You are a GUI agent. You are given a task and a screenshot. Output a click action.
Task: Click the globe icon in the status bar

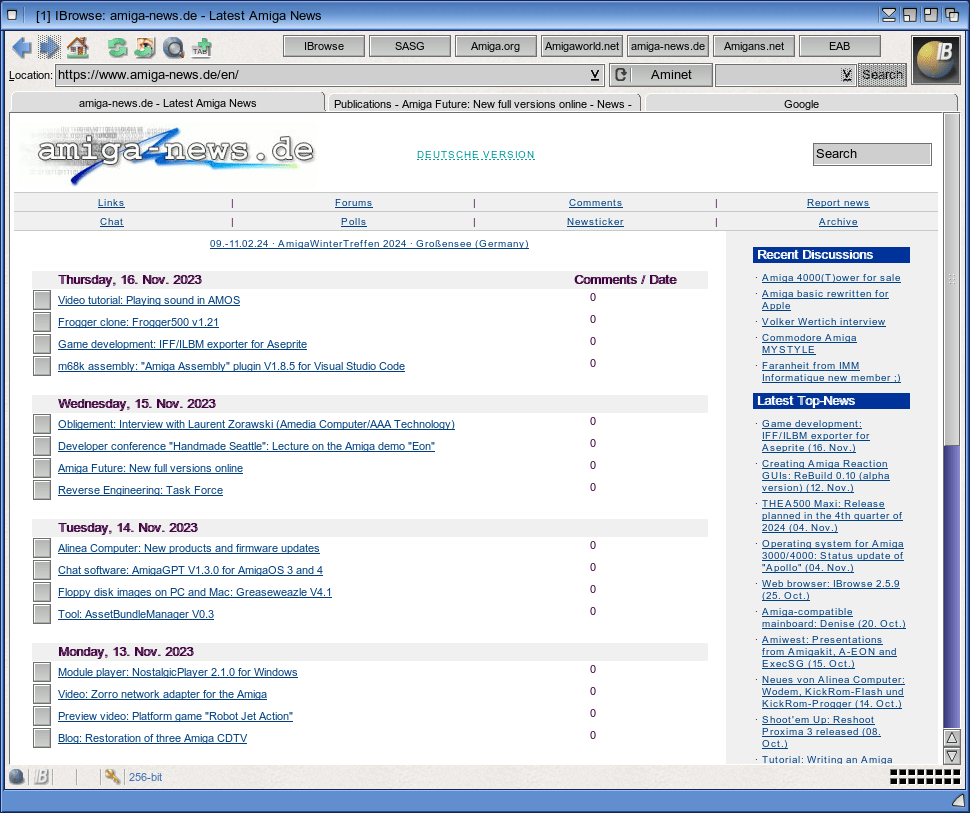(17, 777)
